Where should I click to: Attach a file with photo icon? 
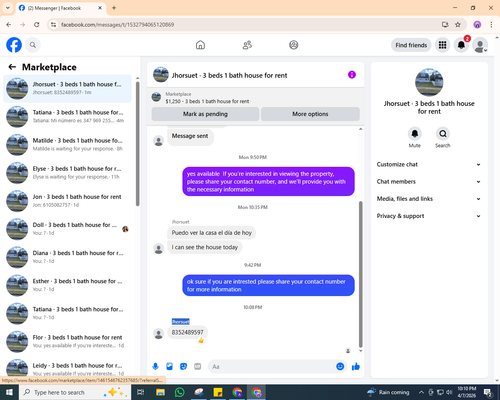tap(169, 367)
